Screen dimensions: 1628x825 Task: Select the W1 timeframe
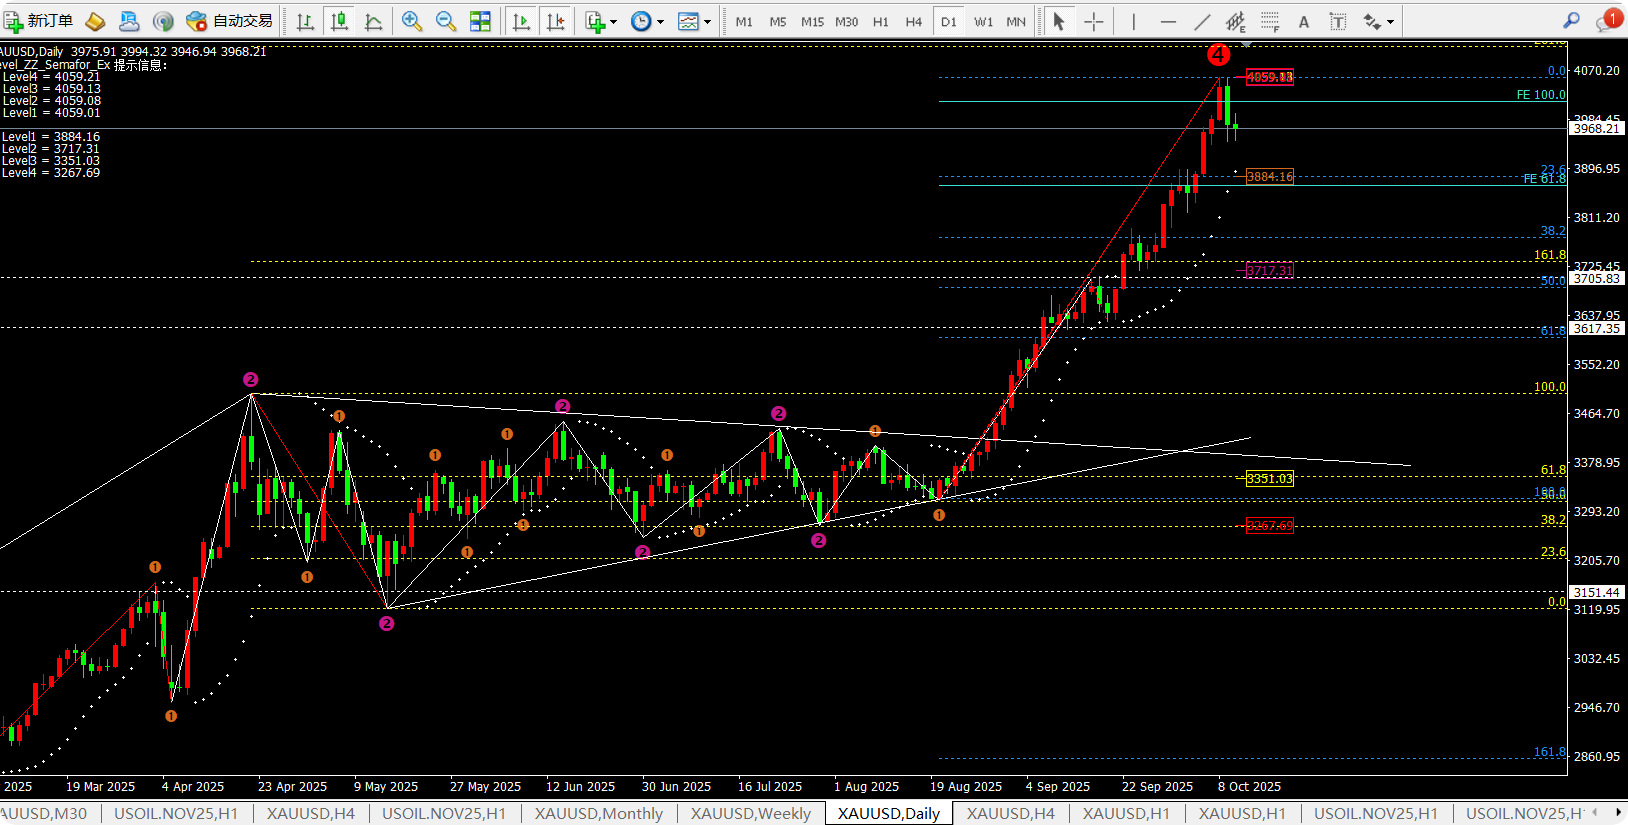(984, 21)
